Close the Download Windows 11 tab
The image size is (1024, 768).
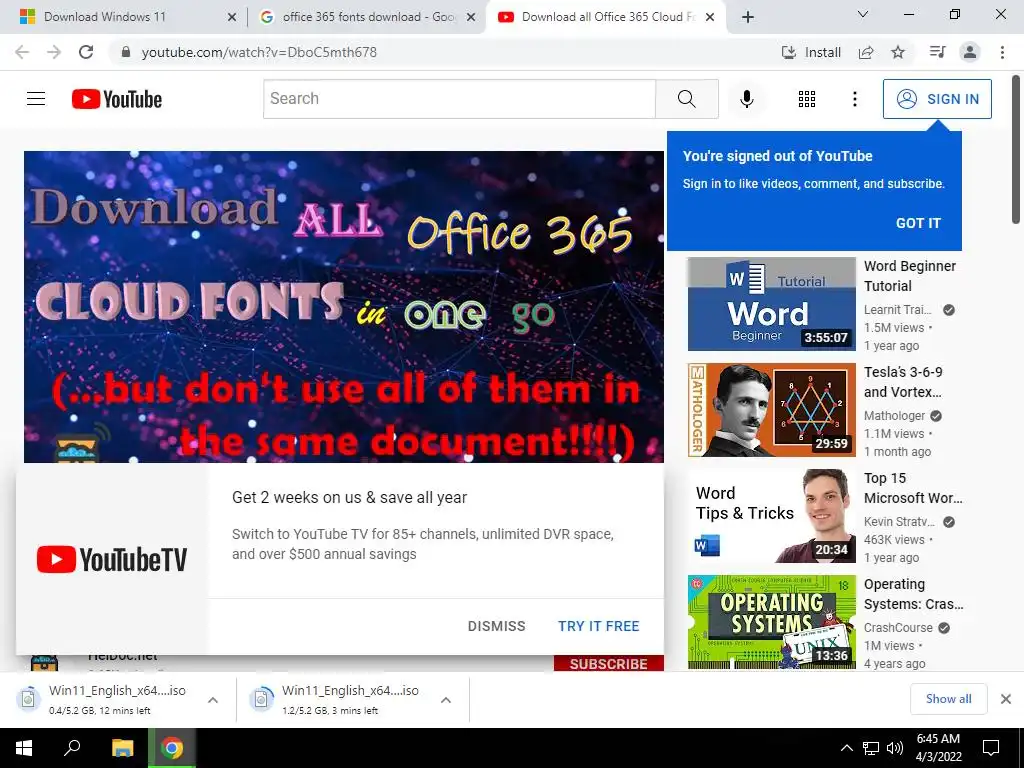(231, 17)
